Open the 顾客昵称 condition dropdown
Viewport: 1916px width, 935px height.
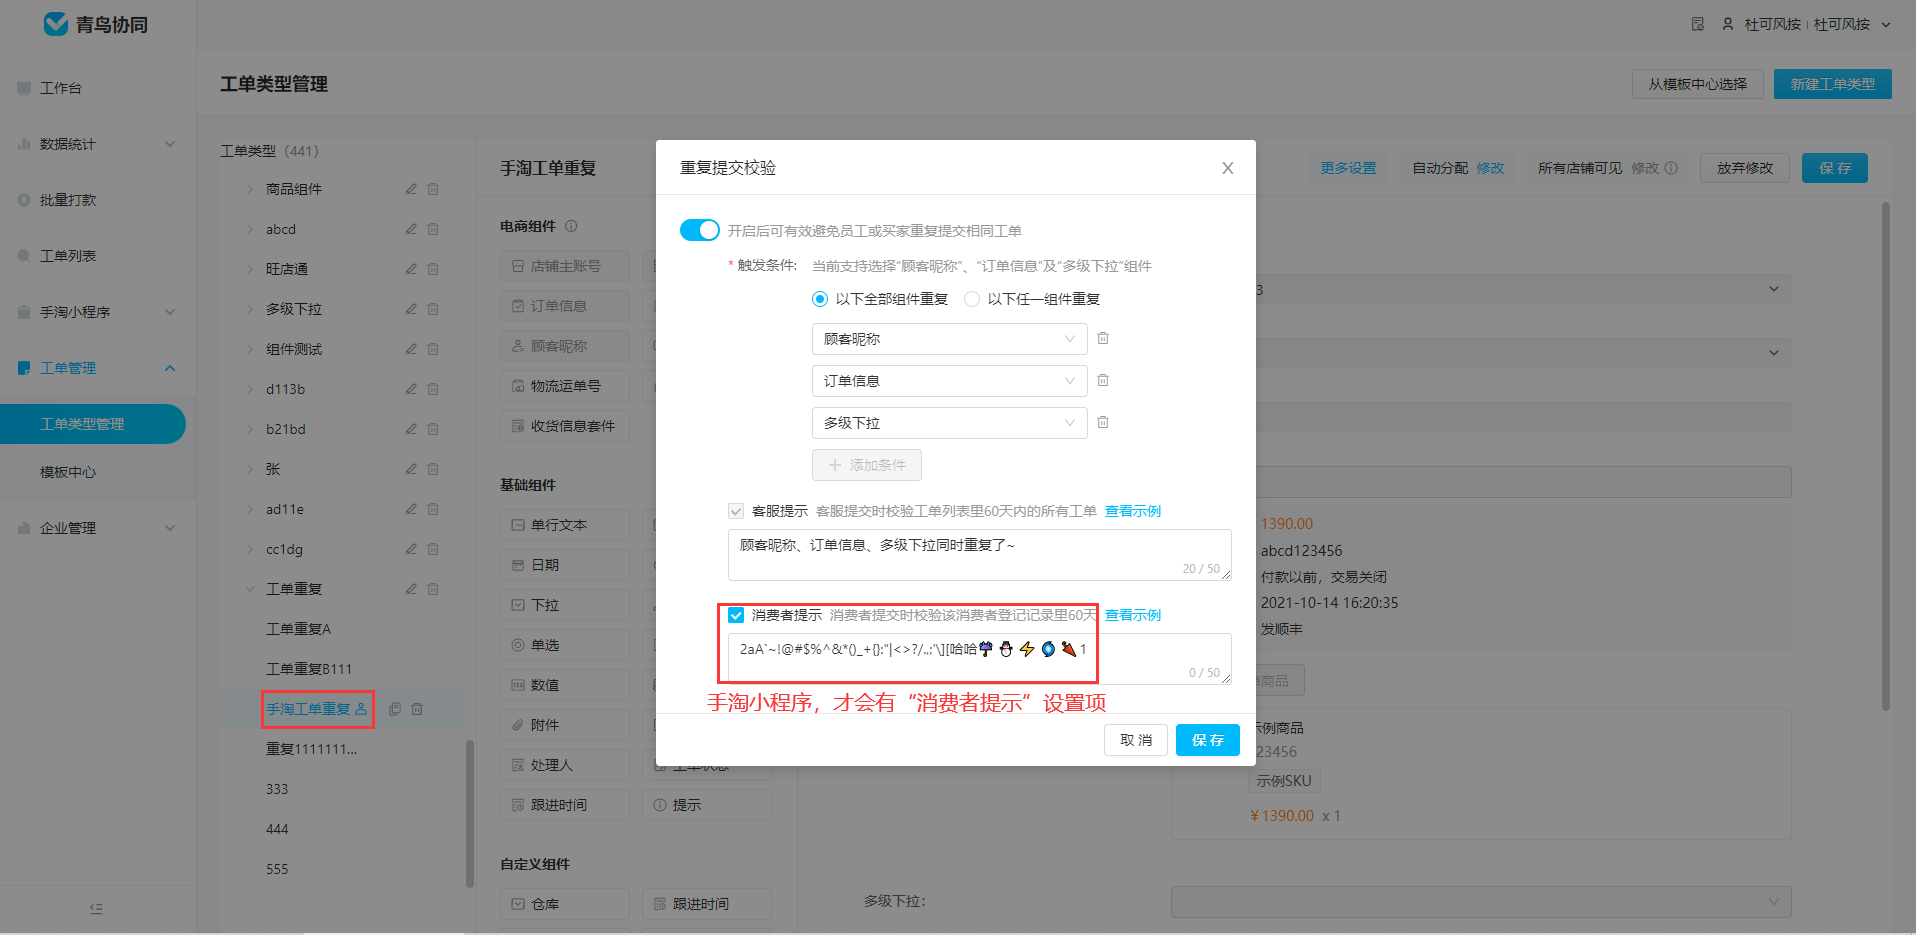[x=949, y=339]
